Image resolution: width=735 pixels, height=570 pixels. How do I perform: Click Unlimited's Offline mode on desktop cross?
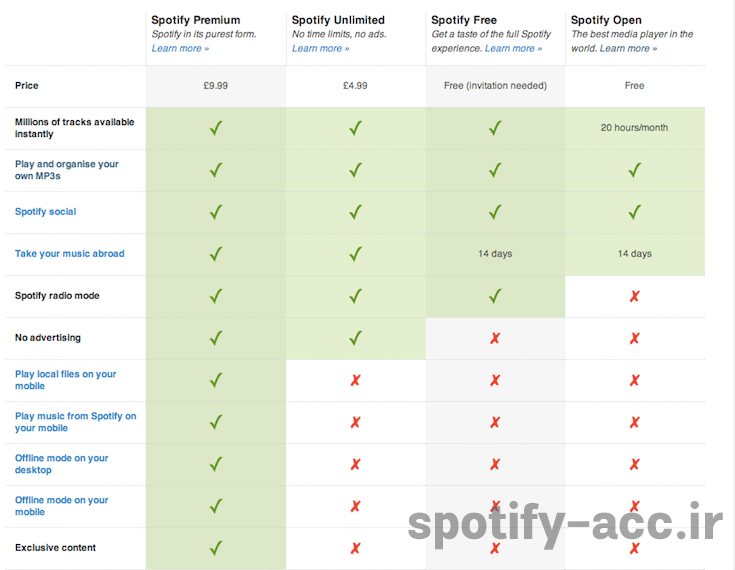[x=355, y=464]
